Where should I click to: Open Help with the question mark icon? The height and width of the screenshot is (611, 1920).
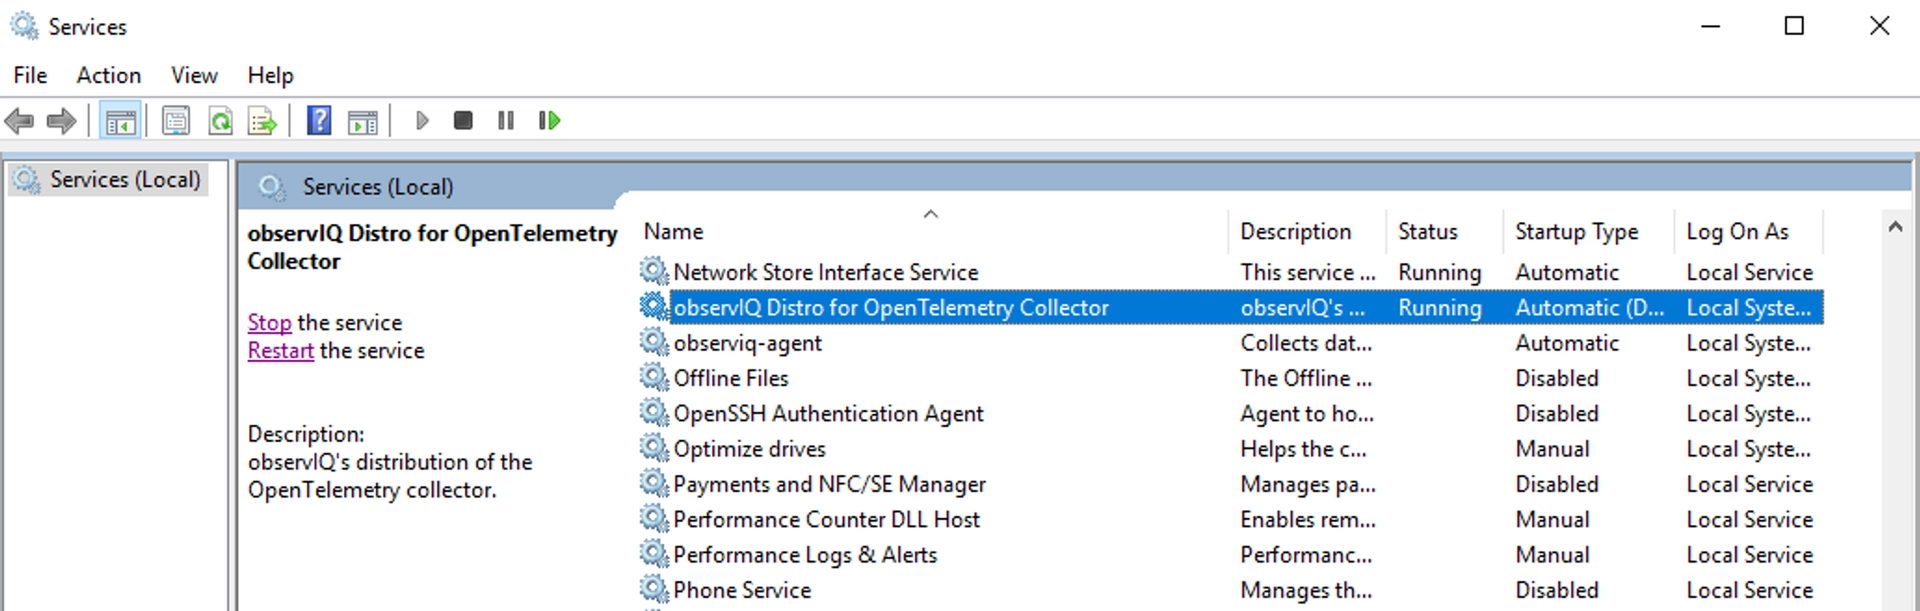pyautogui.click(x=319, y=121)
